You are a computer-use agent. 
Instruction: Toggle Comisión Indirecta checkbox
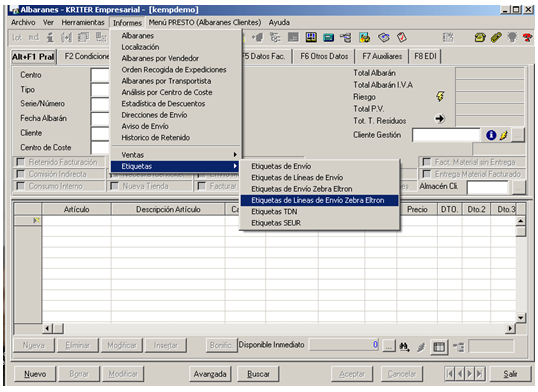coord(21,174)
